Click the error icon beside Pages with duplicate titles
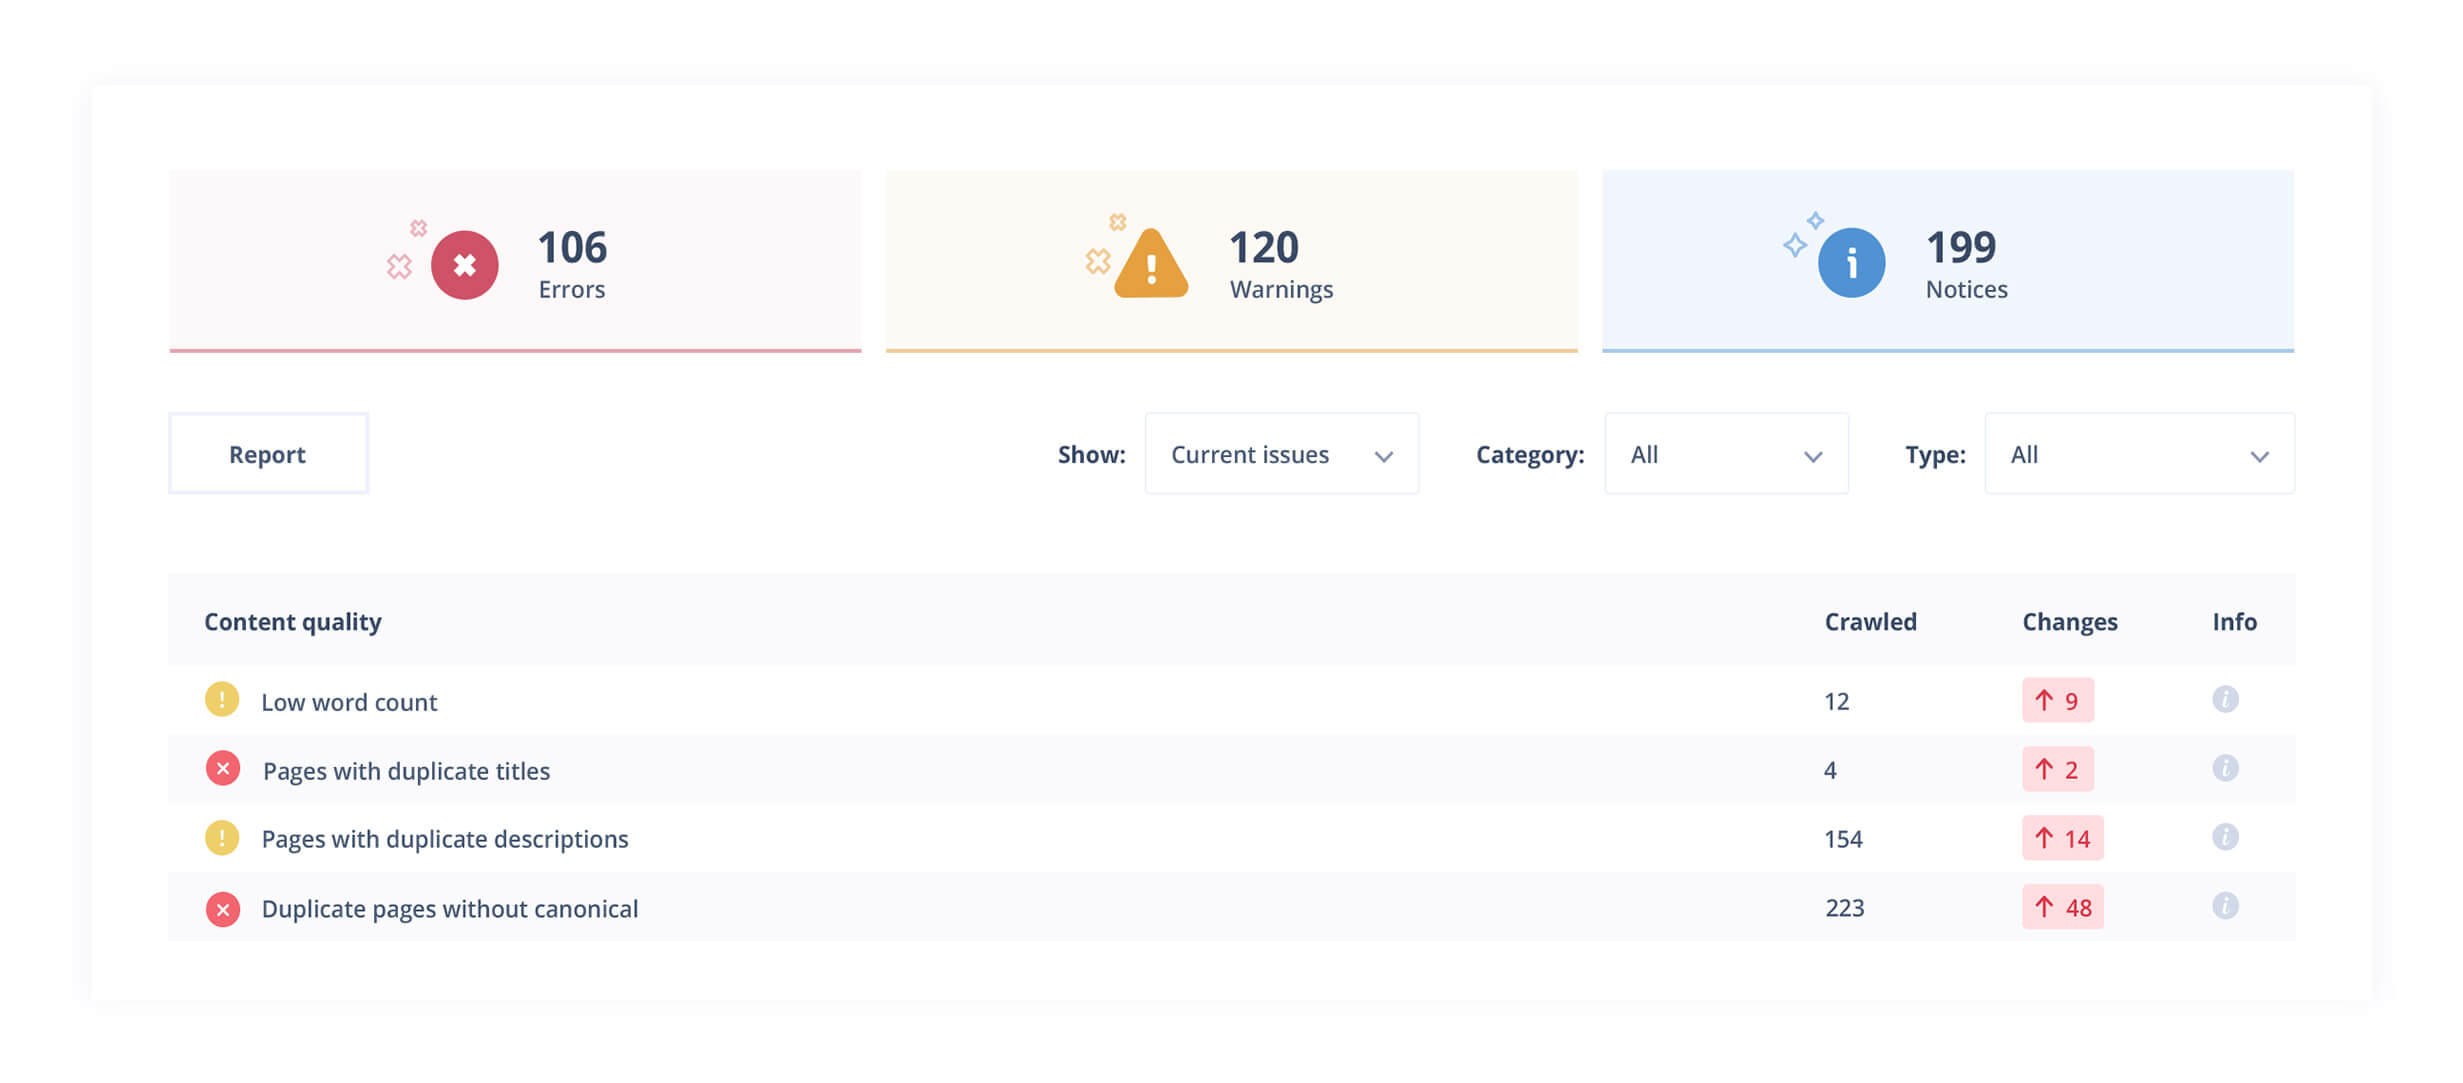Screen dimensions: 2463x1083 tap(224, 770)
